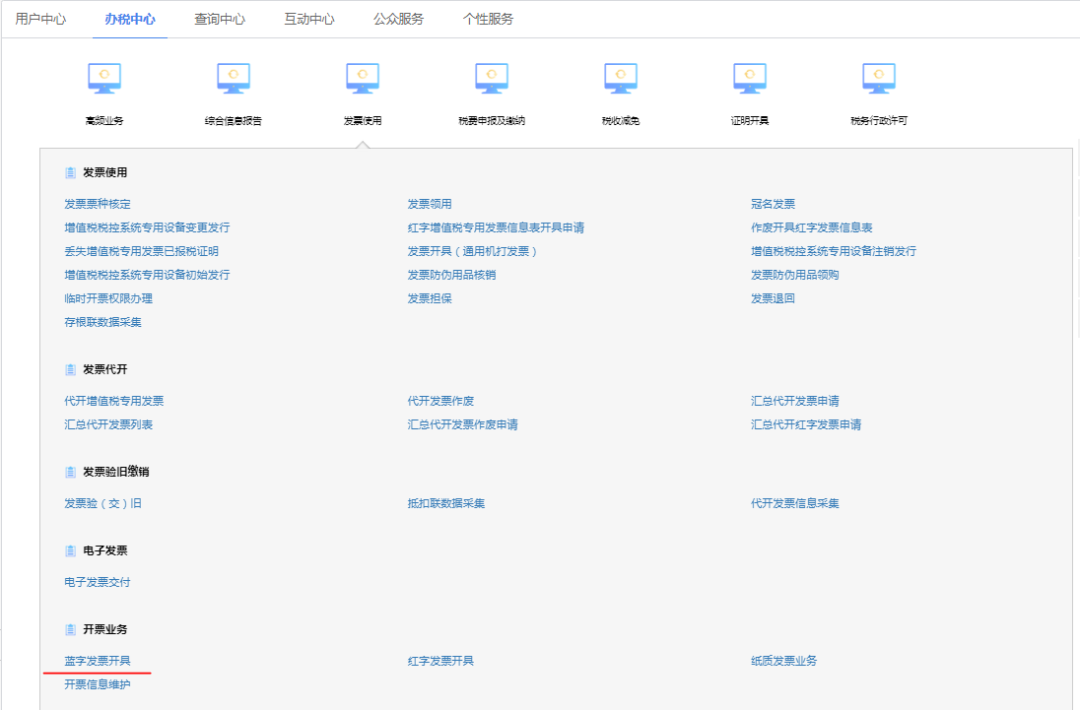The width and height of the screenshot is (1080, 710).
Task: Select the 发票使用 monitor icon
Action: click(363, 79)
